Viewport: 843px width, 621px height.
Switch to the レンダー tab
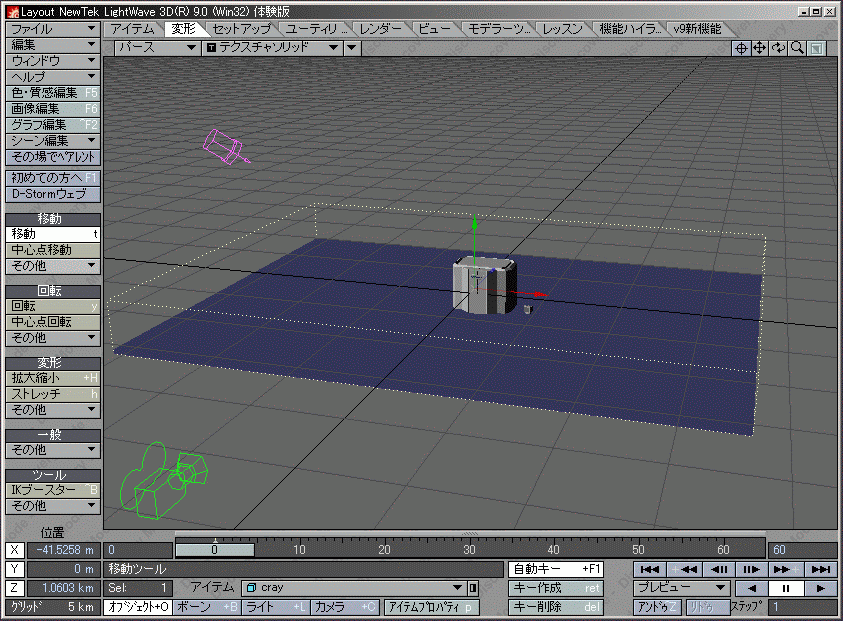click(380, 29)
